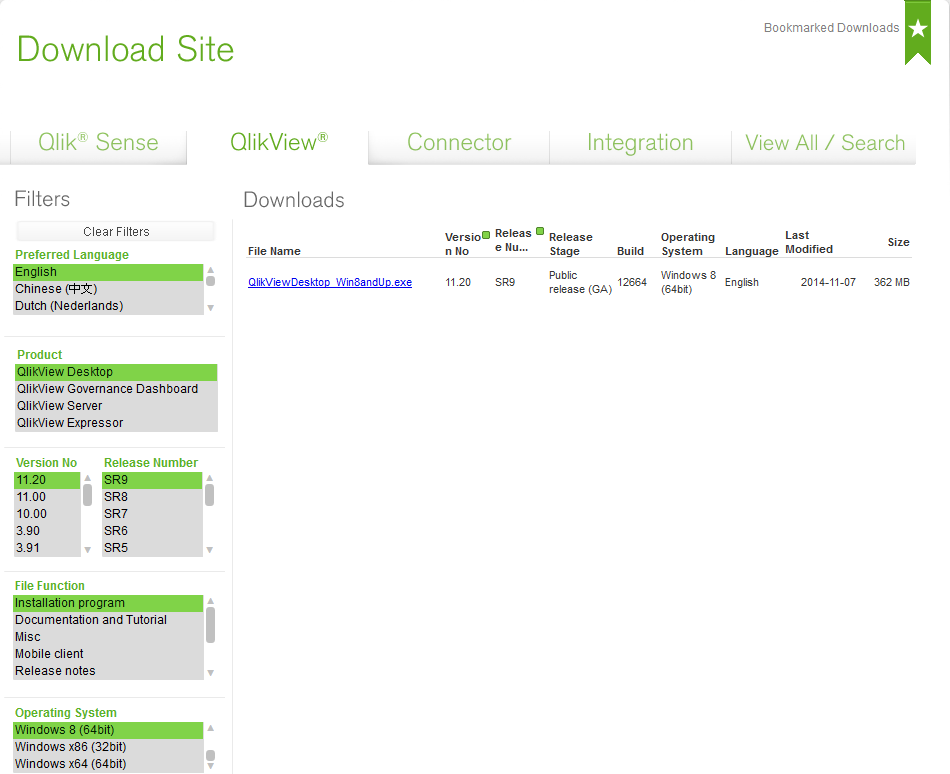Select QlikView Expressor product

coord(116,423)
